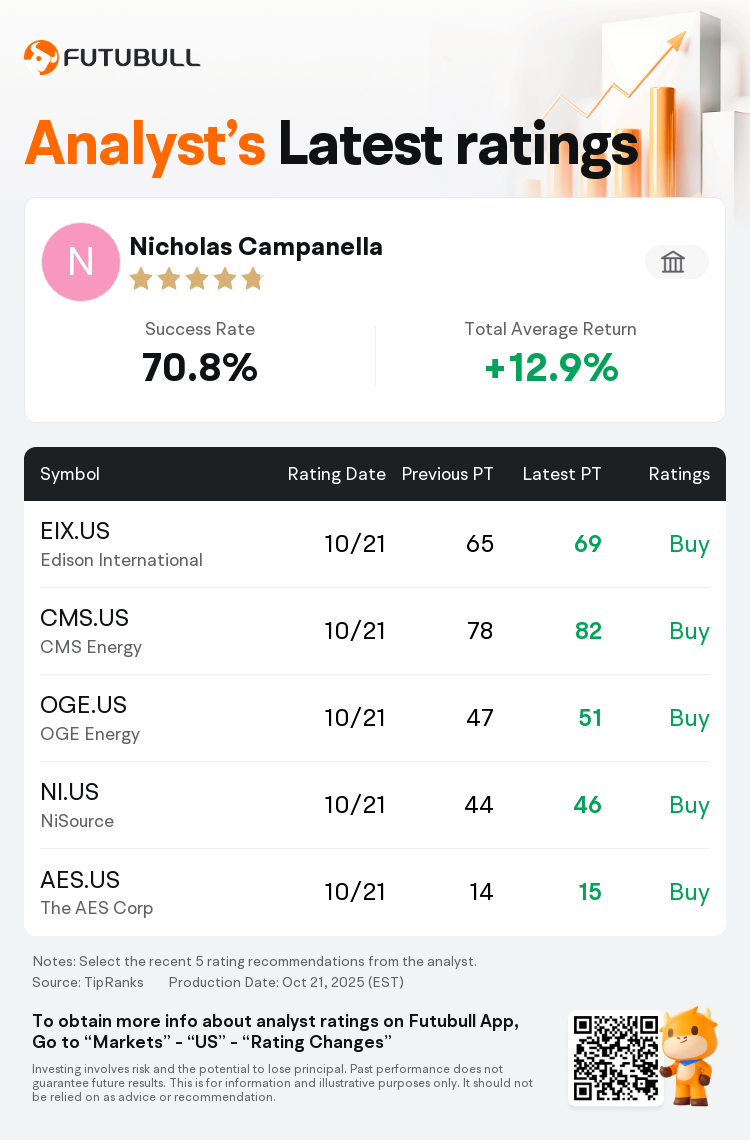Click the Ratings column header

coord(679,474)
